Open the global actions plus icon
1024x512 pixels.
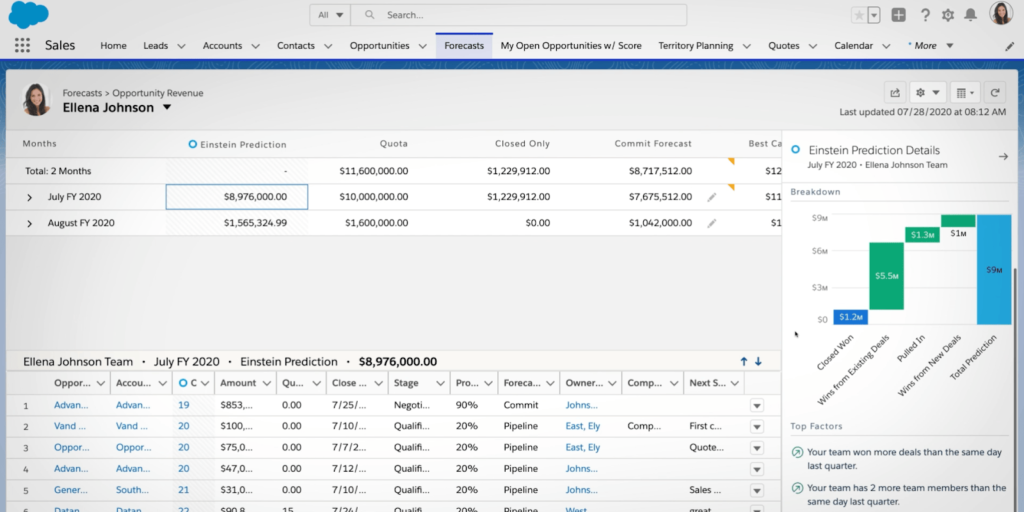(899, 15)
